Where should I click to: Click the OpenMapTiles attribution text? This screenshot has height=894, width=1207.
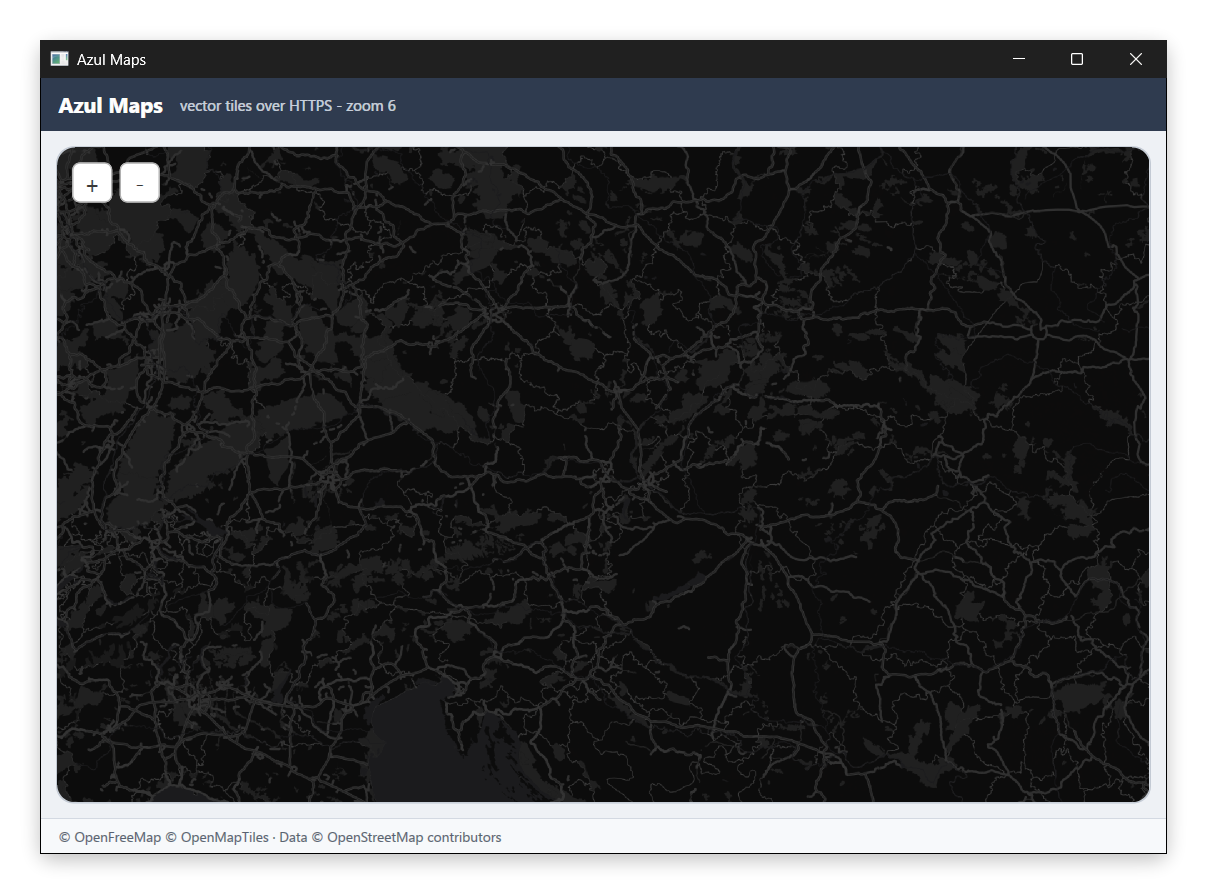click(217, 837)
